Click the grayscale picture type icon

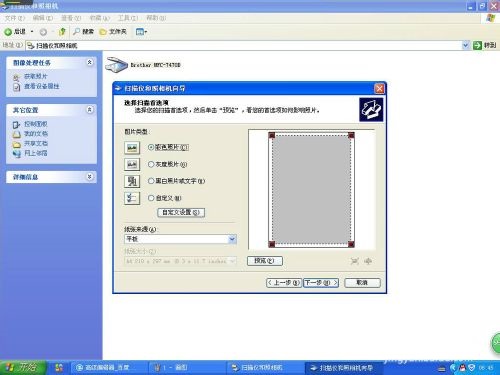click(x=132, y=164)
